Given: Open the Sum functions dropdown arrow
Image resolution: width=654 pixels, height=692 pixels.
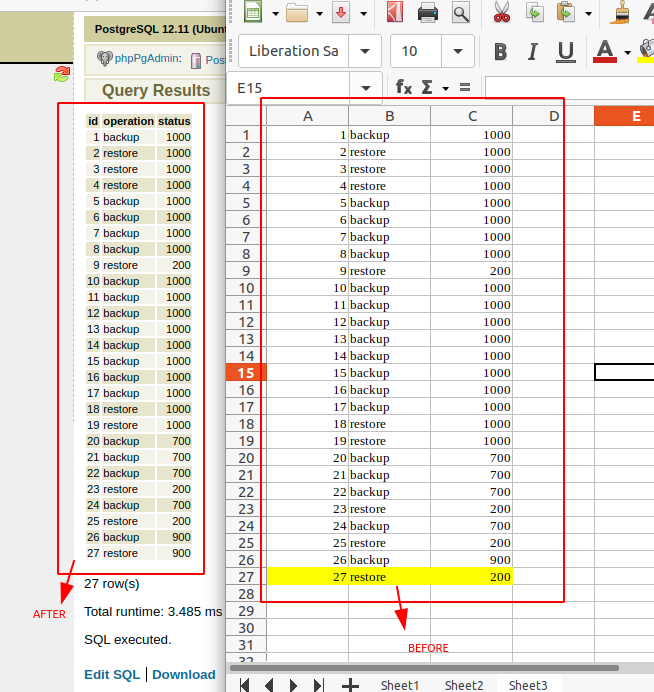Looking at the screenshot, I should 445,88.
